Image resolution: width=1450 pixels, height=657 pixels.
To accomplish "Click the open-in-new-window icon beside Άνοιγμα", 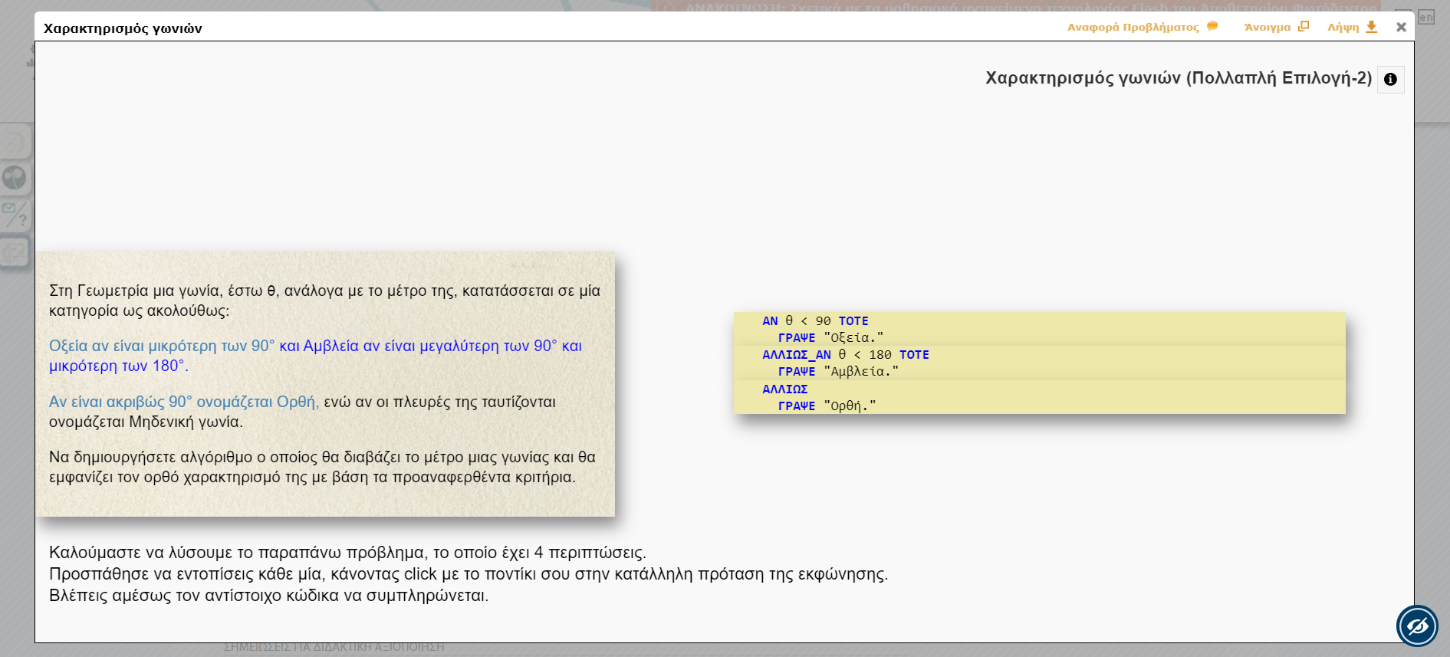I will (1303, 27).
